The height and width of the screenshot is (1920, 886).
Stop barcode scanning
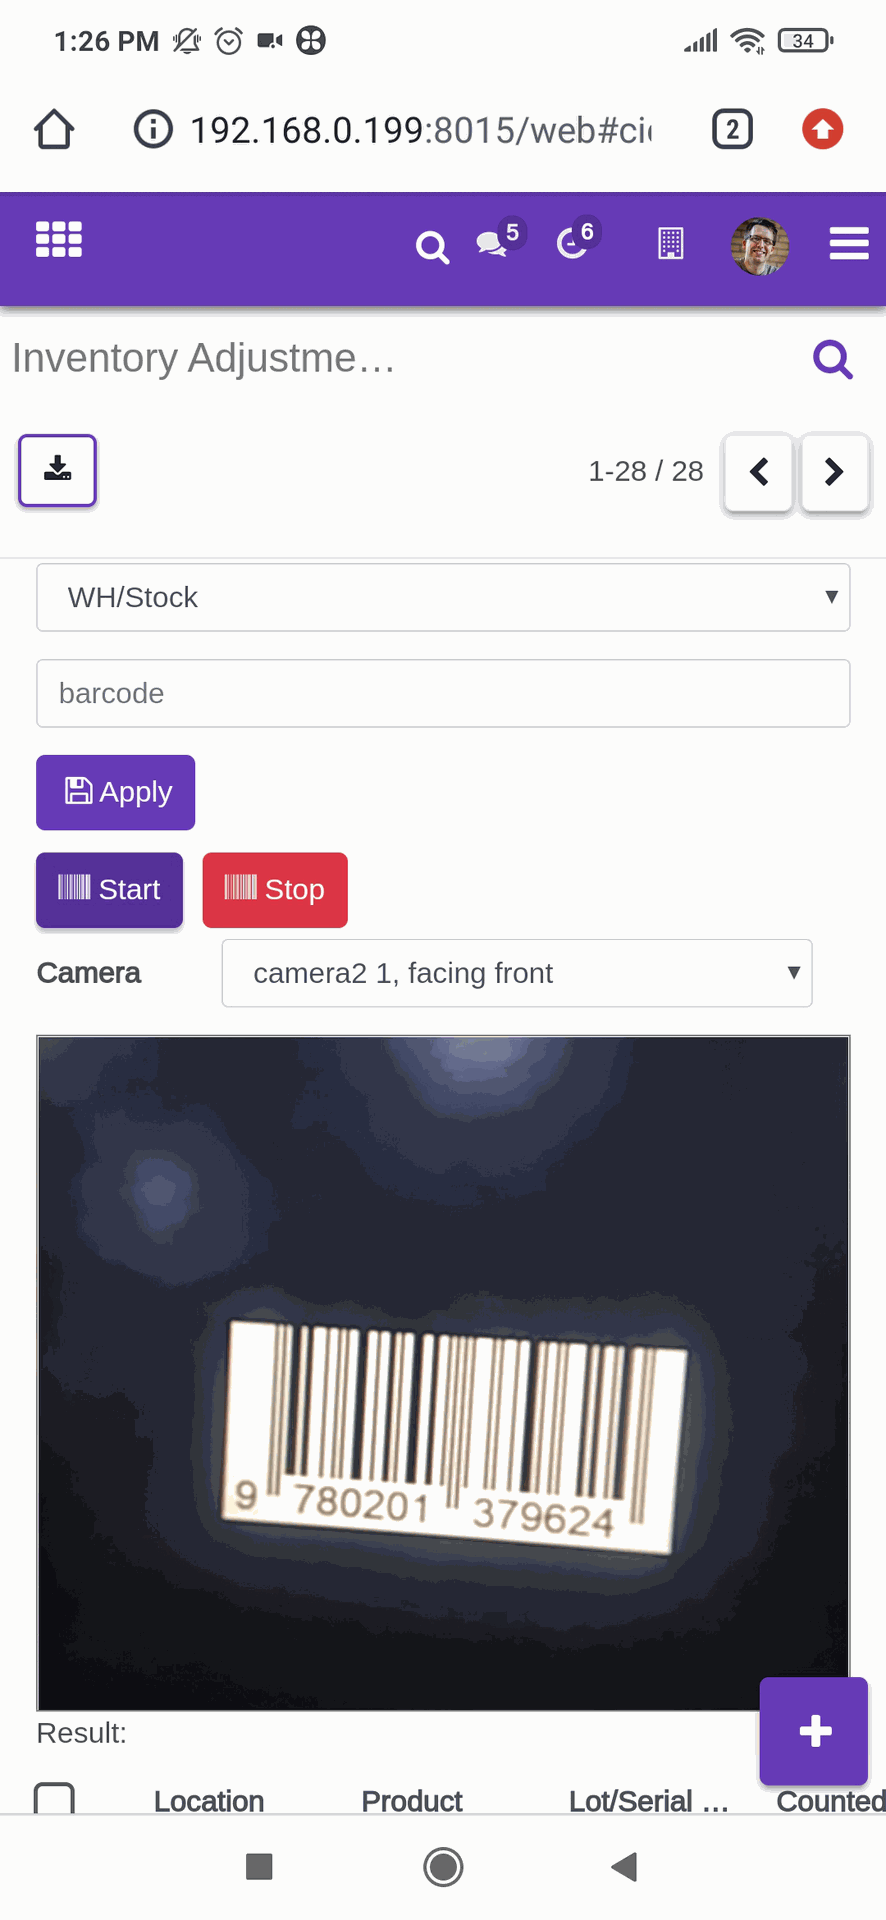click(275, 889)
